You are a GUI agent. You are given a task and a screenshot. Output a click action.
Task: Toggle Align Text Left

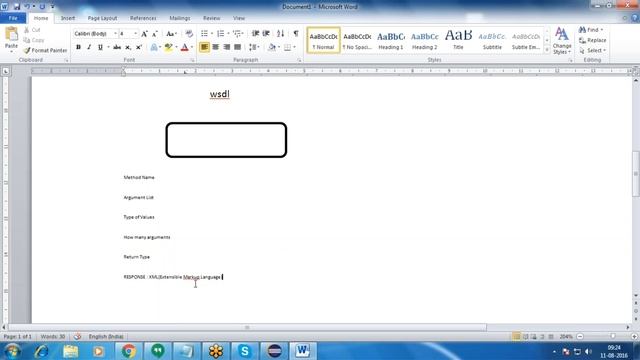(204, 47)
